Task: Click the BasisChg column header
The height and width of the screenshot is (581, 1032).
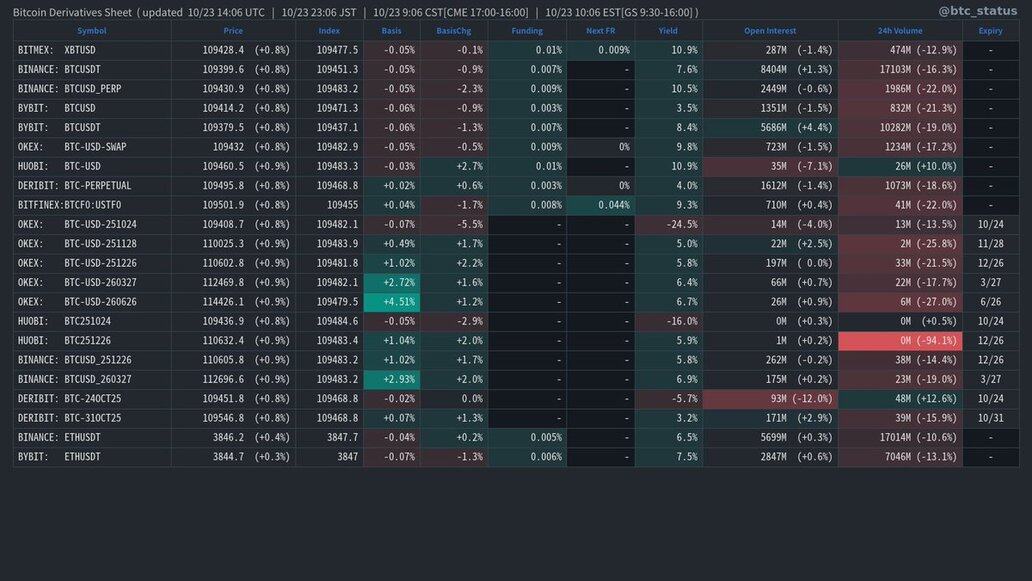Action: click(454, 31)
